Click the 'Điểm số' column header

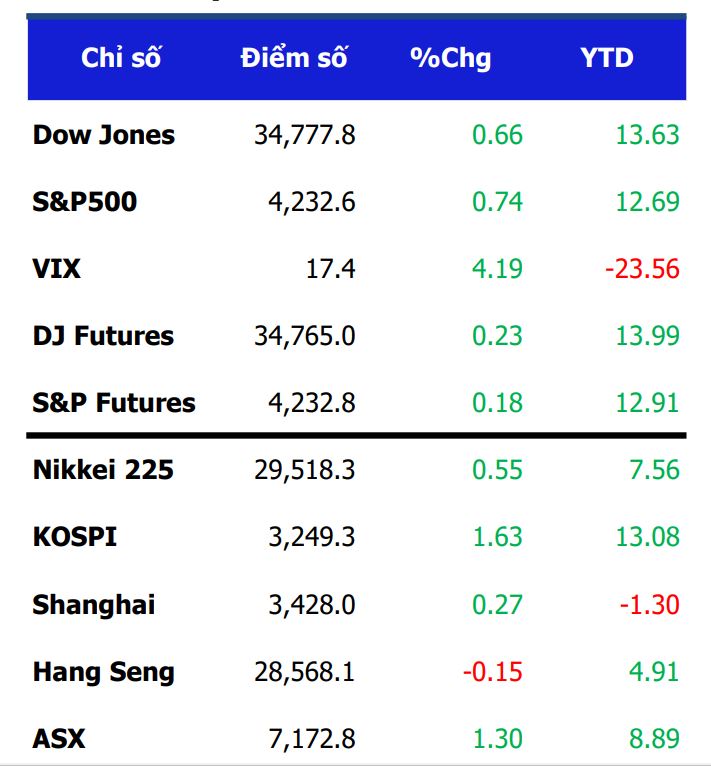294,58
